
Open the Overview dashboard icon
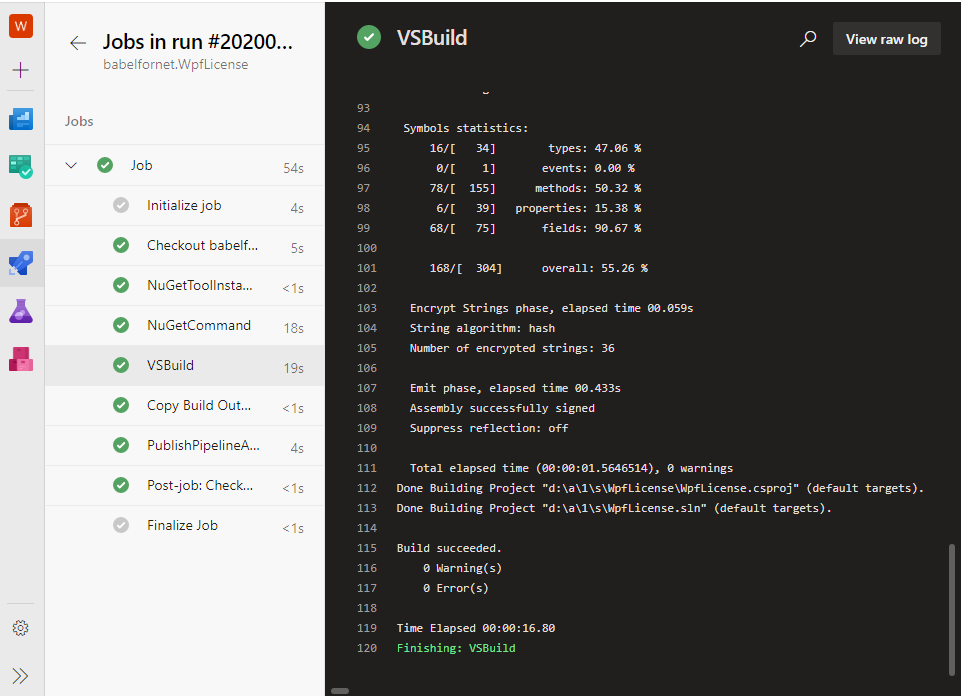click(x=21, y=119)
